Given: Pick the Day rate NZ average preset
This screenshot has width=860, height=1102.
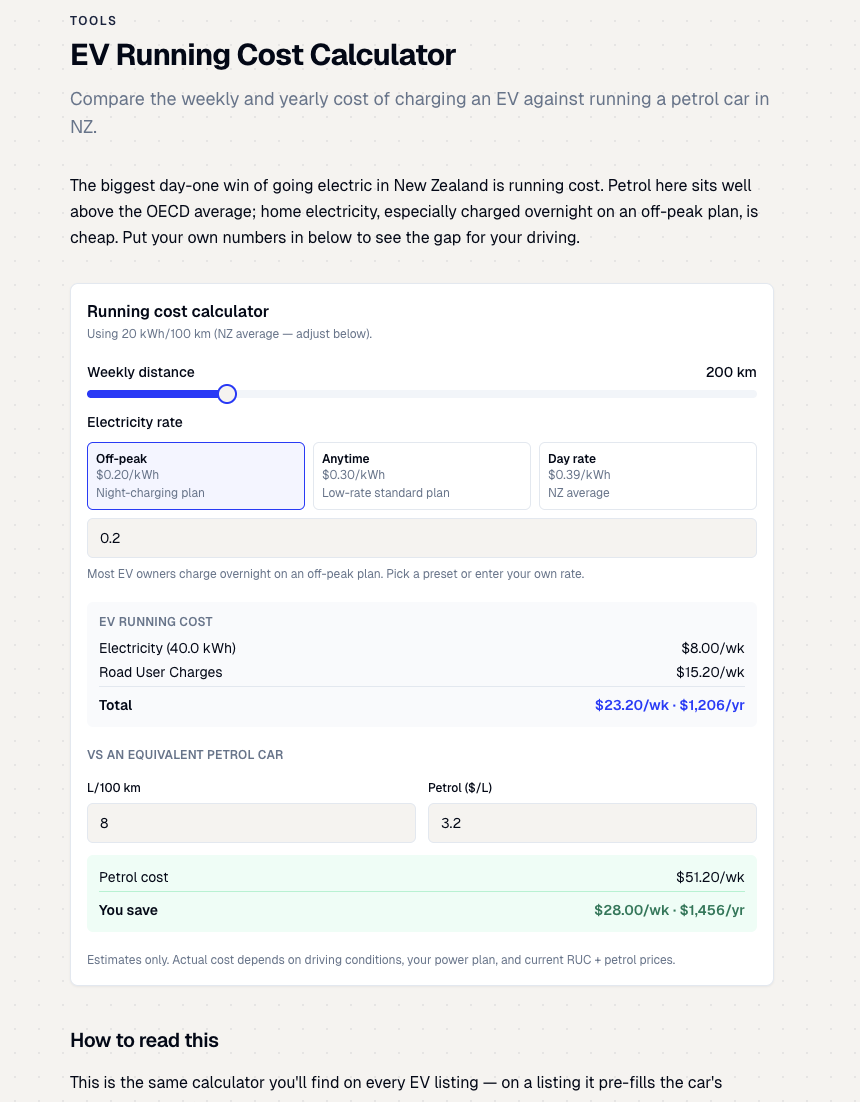Looking at the screenshot, I should coord(648,476).
